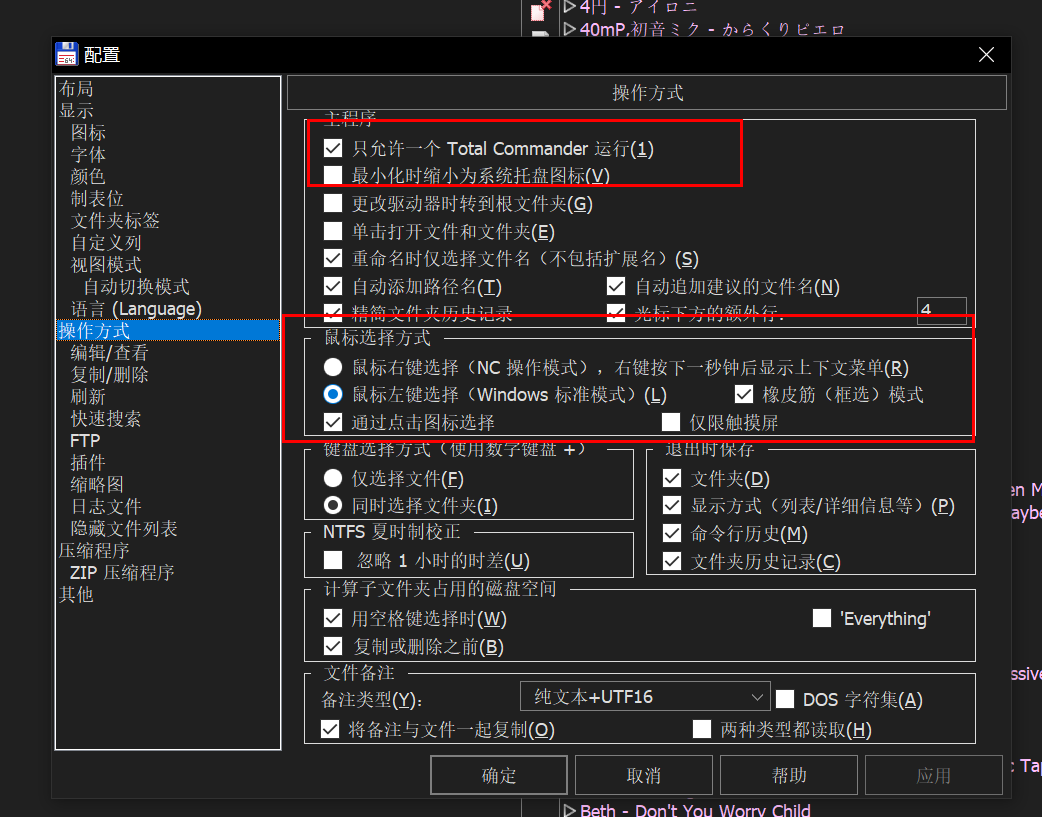Toggle 重命名时仅选择文件名 checkbox
This screenshot has height=817, width=1042.
[333, 259]
